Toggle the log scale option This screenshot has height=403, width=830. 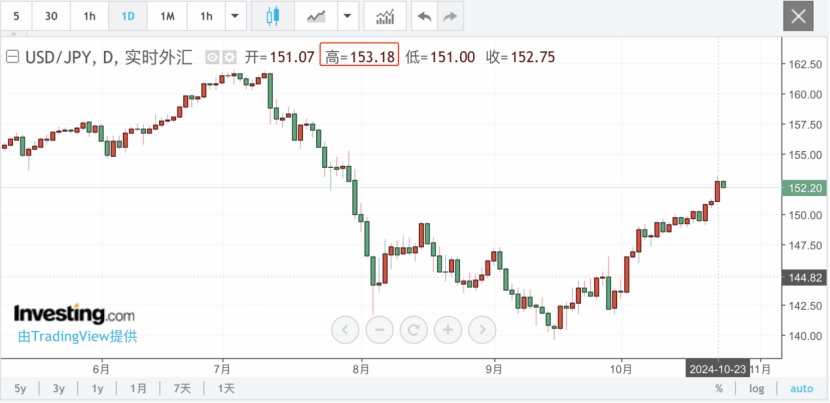click(757, 388)
